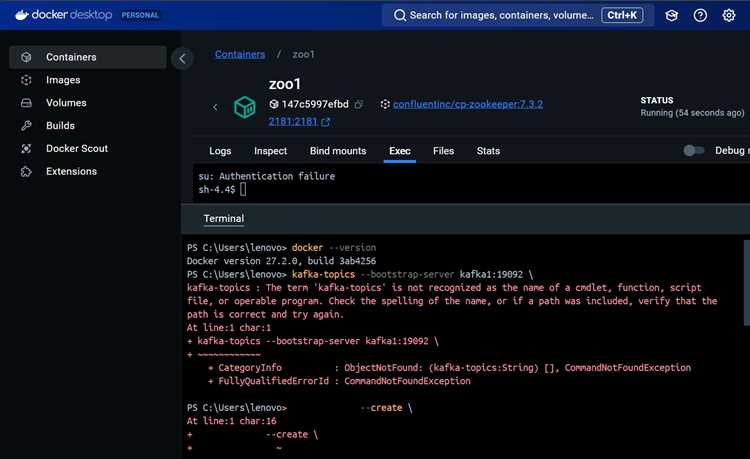
Task: Click the 'FullyQualifiedErrorId : CommandNotFoundException' line
Action: [x=339, y=381]
